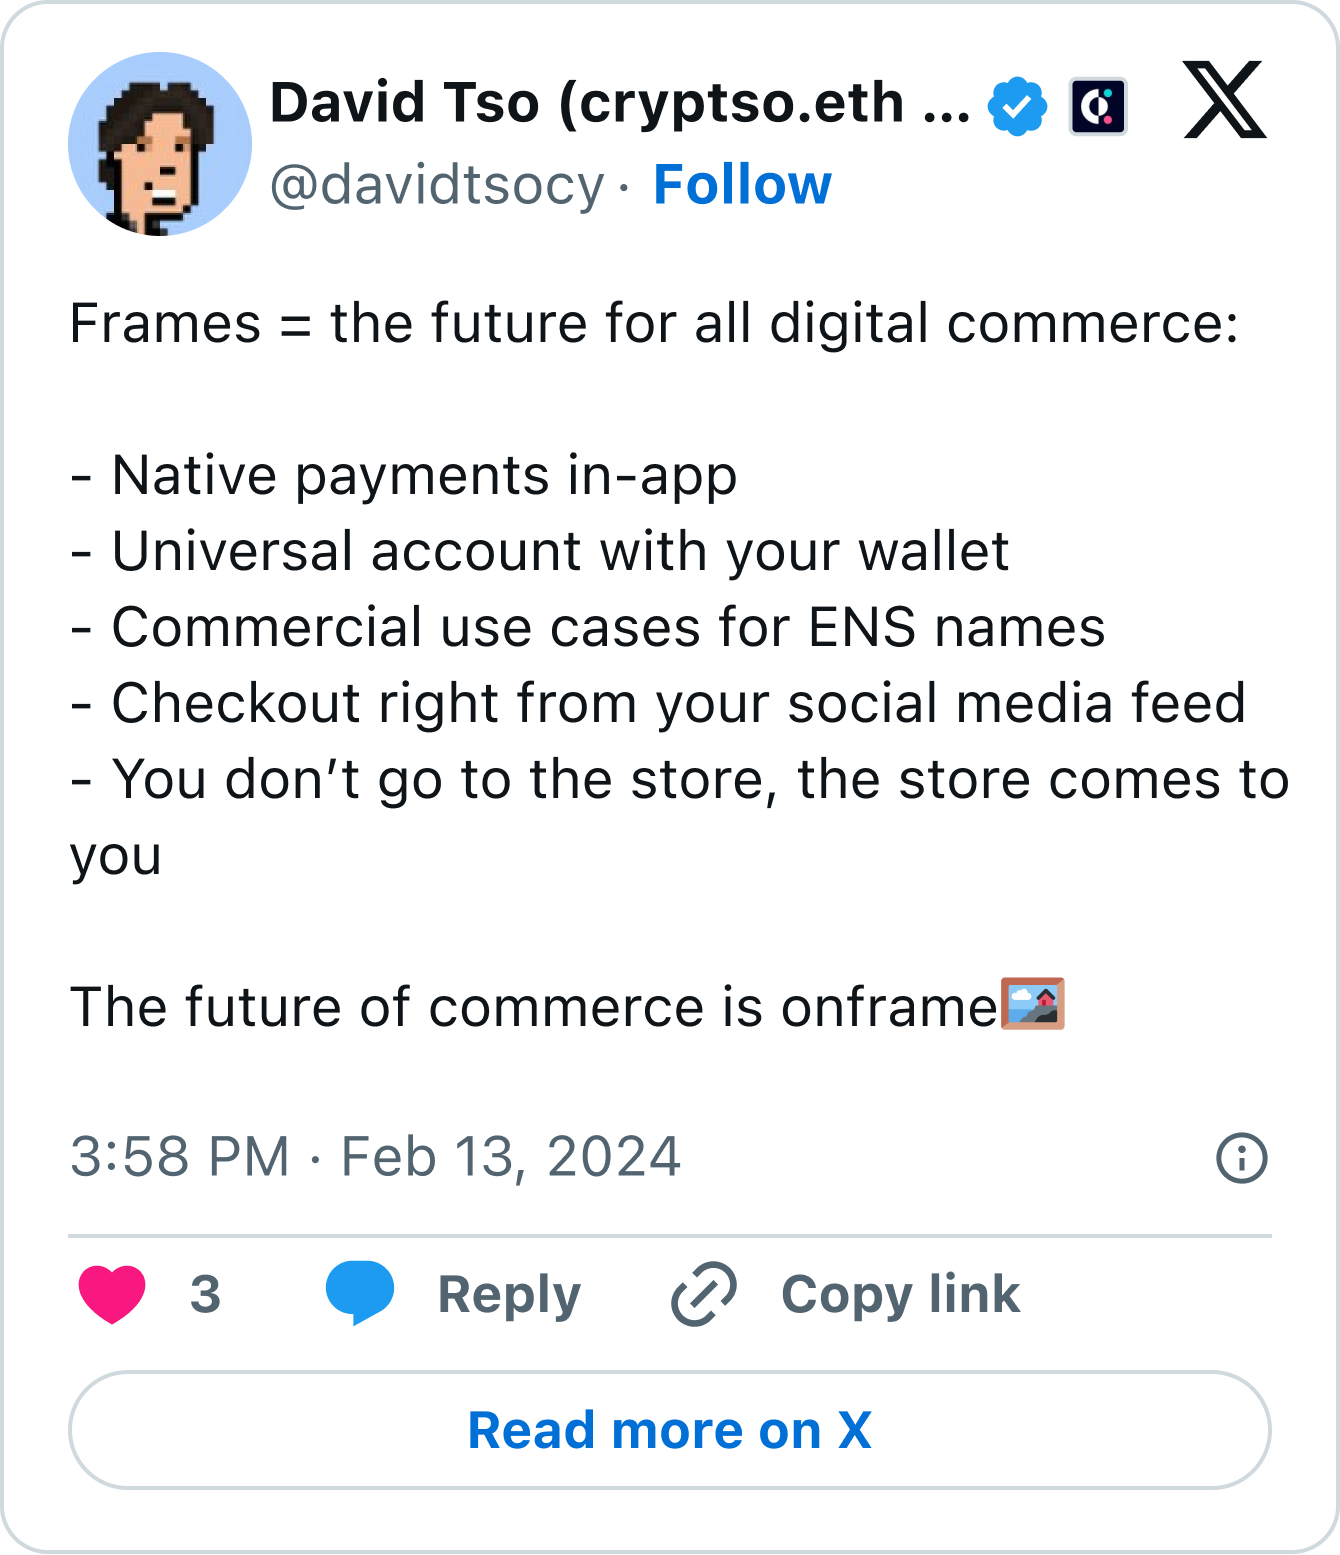This screenshot has width=1340, height=1555.
Task: Click the blue reply speech bubble icon
Action: point(360,1292)
